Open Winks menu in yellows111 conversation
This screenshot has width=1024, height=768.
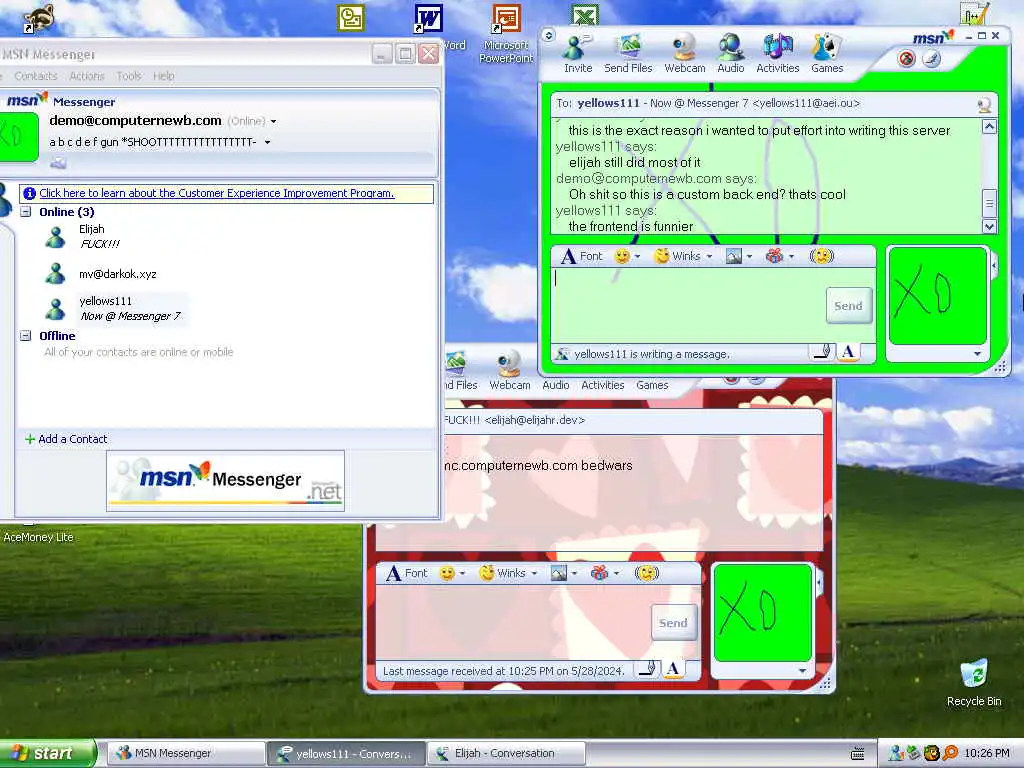tap(683, 256)
